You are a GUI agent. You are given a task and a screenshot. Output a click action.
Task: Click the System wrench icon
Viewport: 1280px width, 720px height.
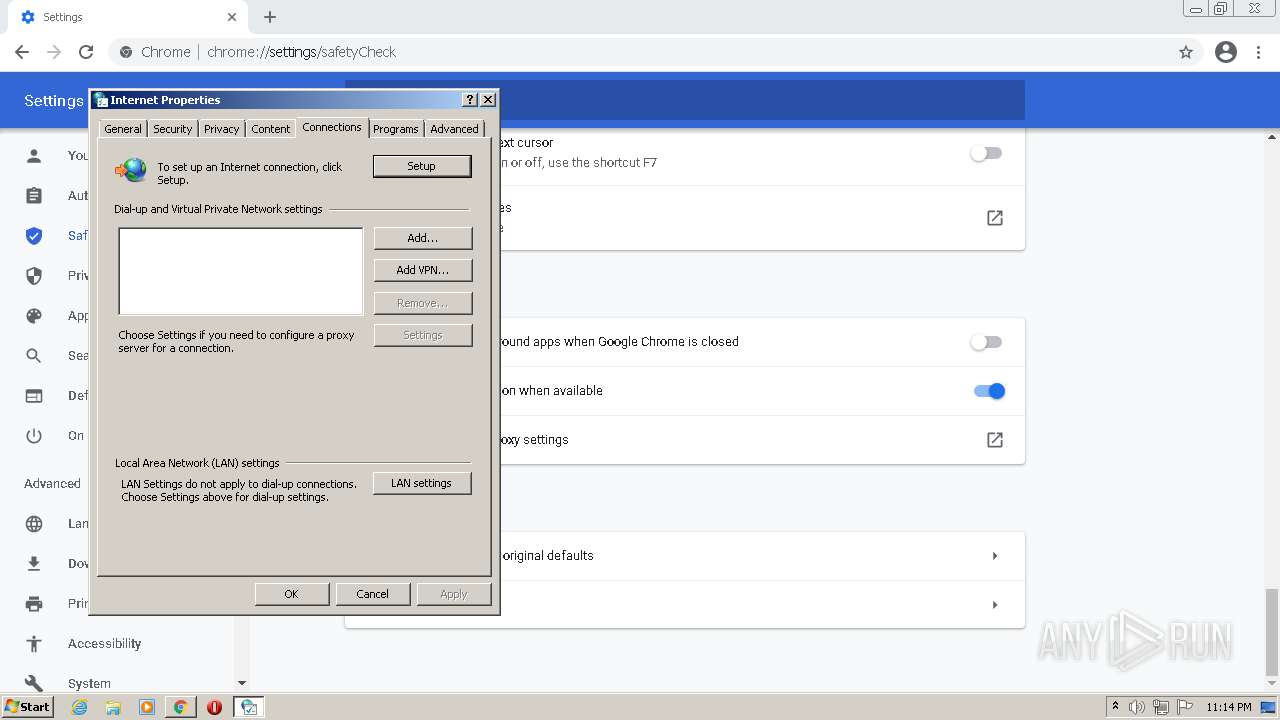coord(34,684)
